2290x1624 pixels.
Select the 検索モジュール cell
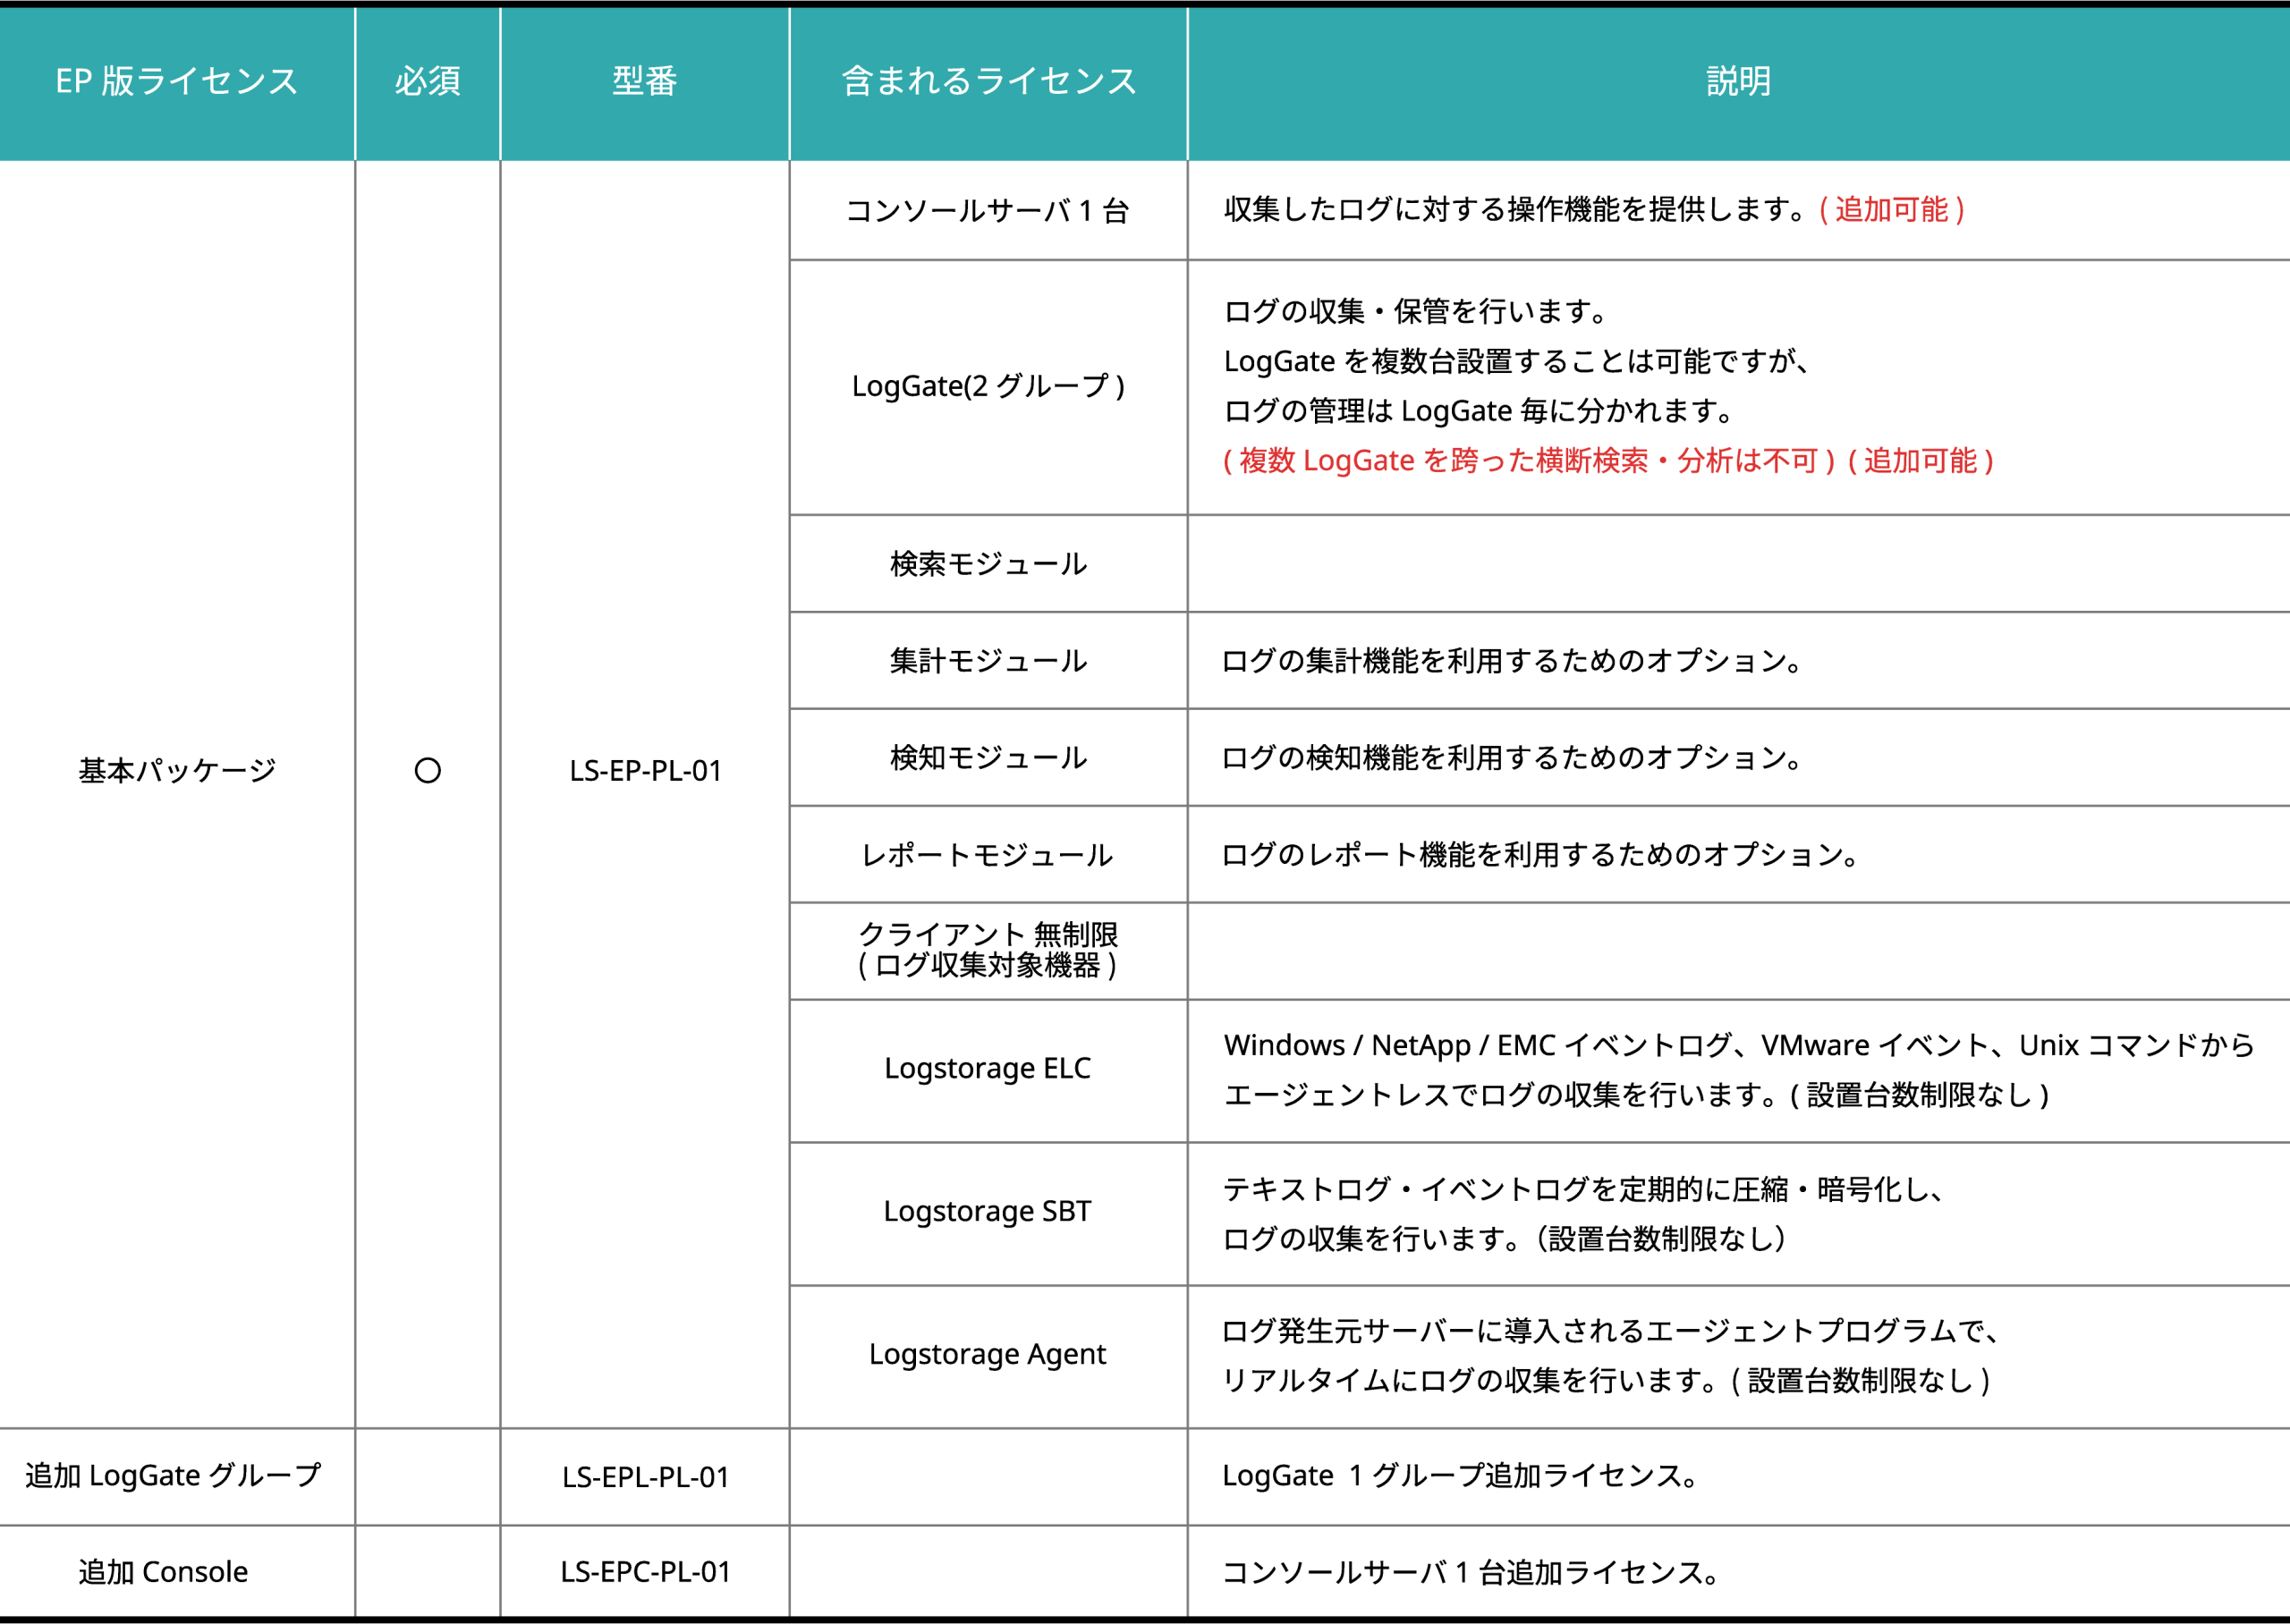pos(988,564)
